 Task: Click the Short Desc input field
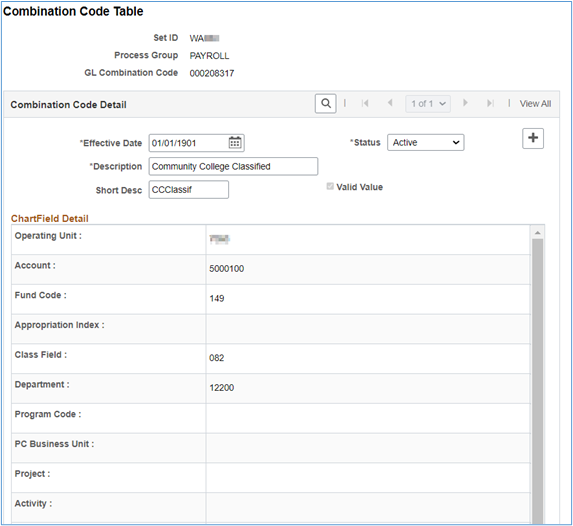[x=189, y=190]
